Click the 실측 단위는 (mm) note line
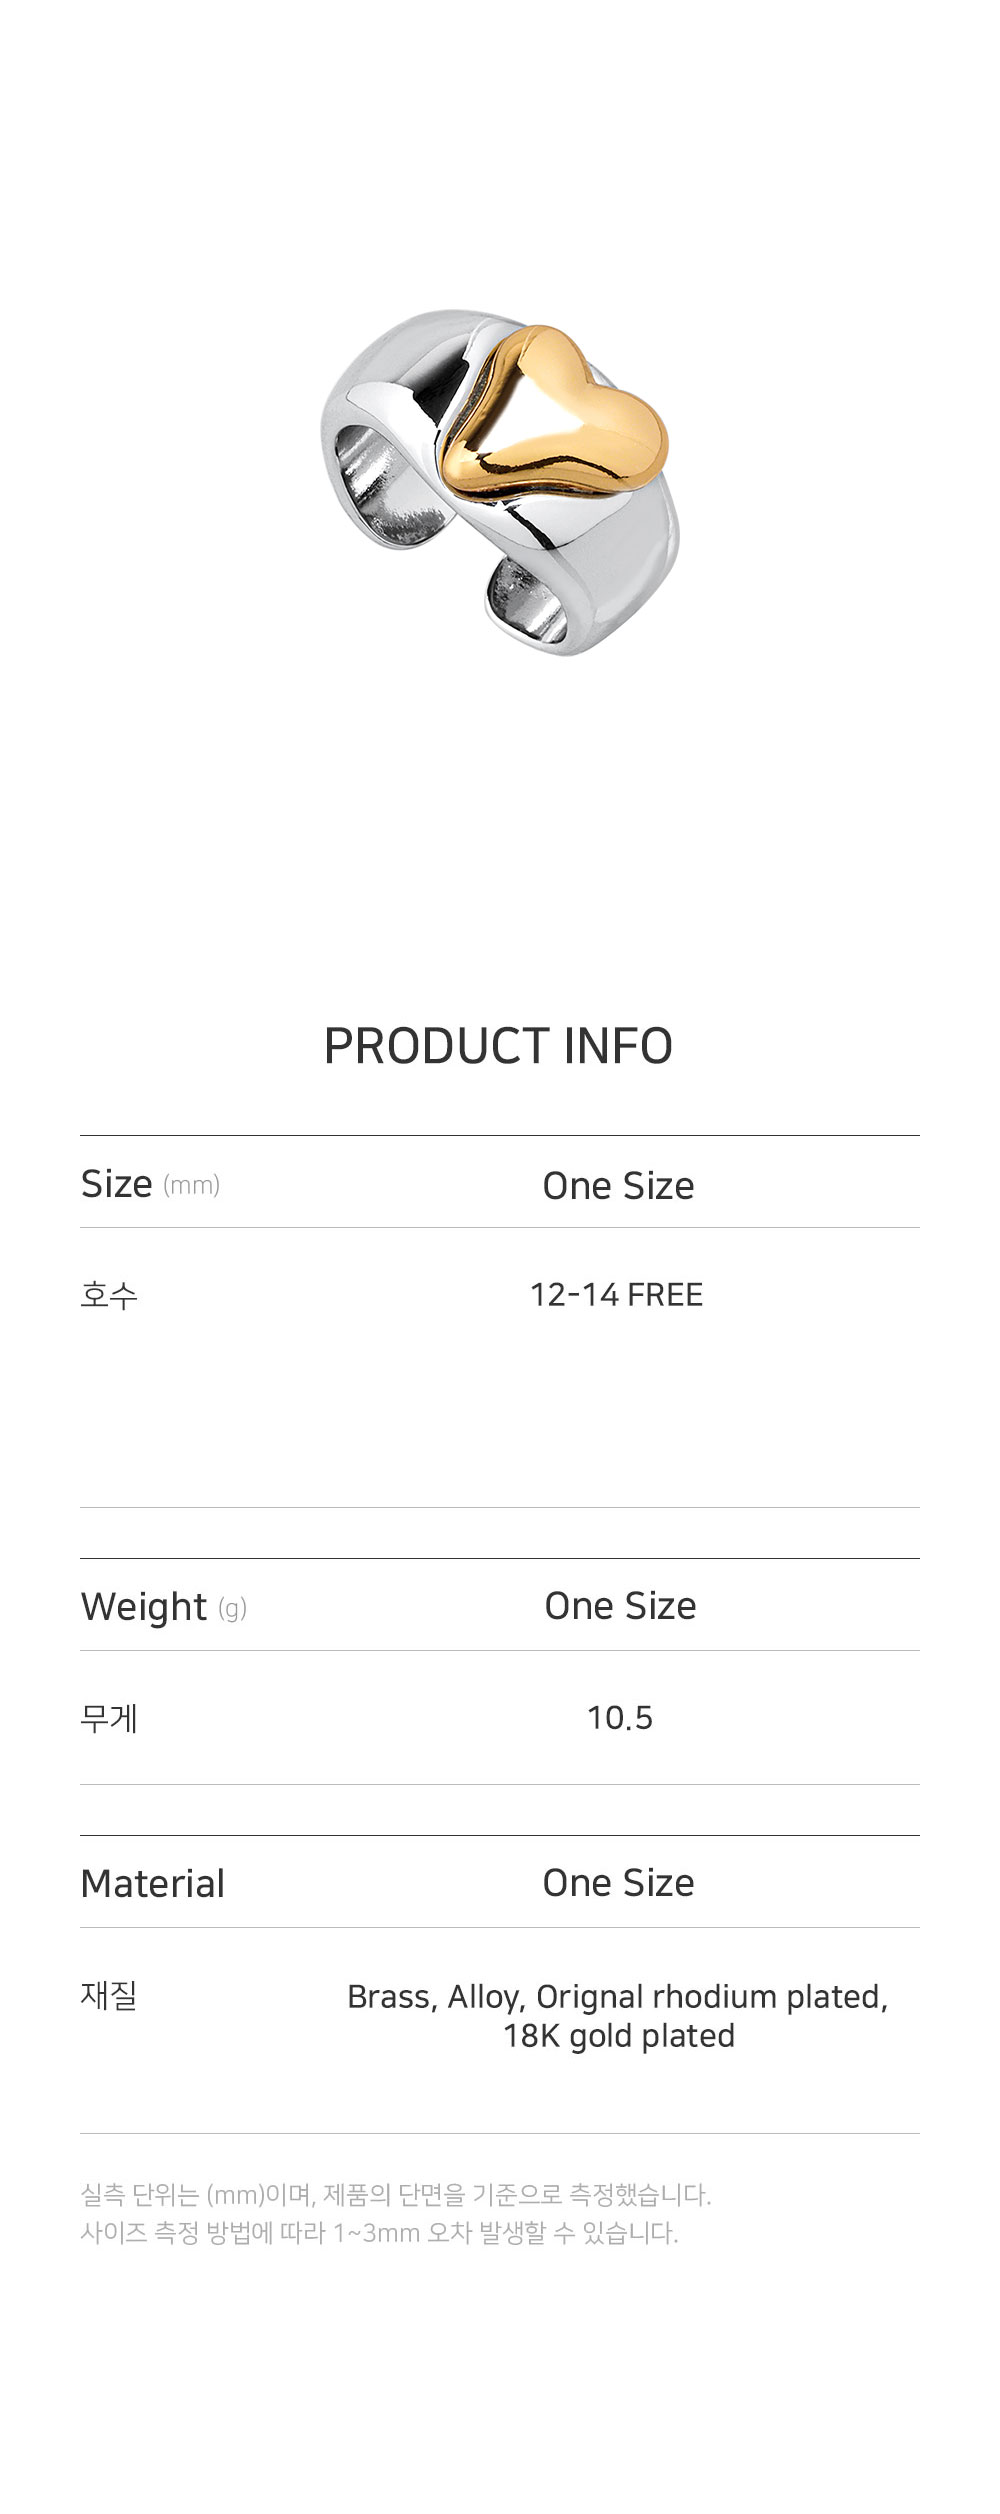1000x2514 pixels. (x=395, y=2195)
